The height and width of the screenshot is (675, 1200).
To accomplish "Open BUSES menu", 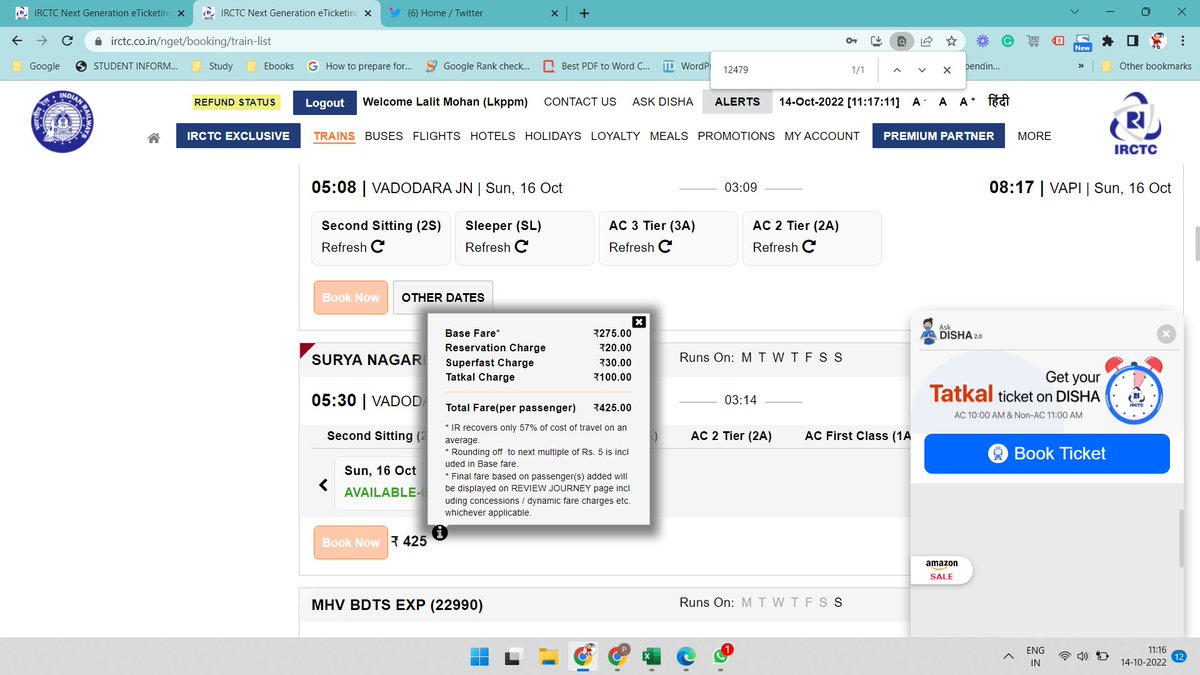I will point(385,136).
